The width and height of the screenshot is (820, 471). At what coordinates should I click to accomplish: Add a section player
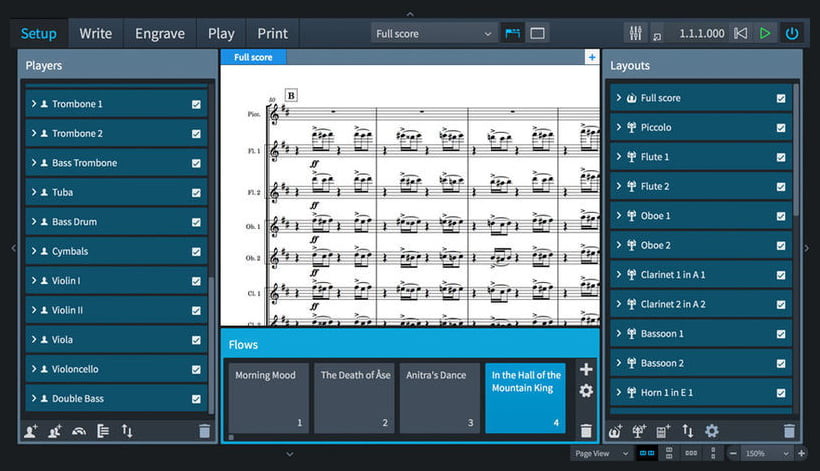(x=54, y=431)
